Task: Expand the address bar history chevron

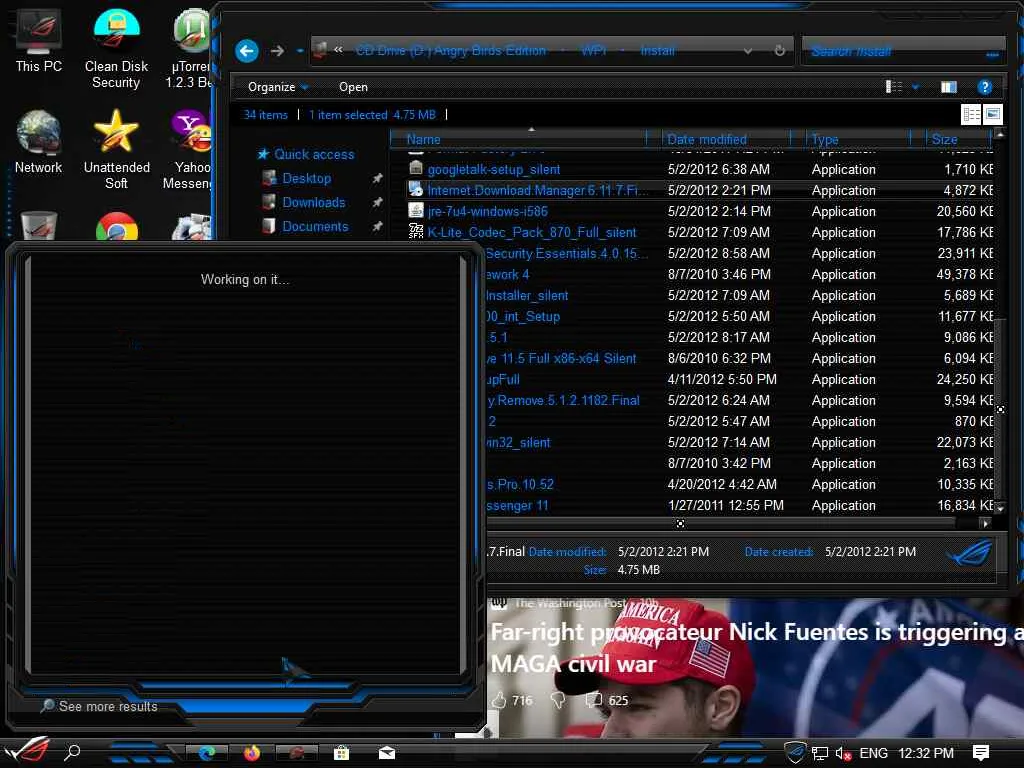Action: point(748,51)
